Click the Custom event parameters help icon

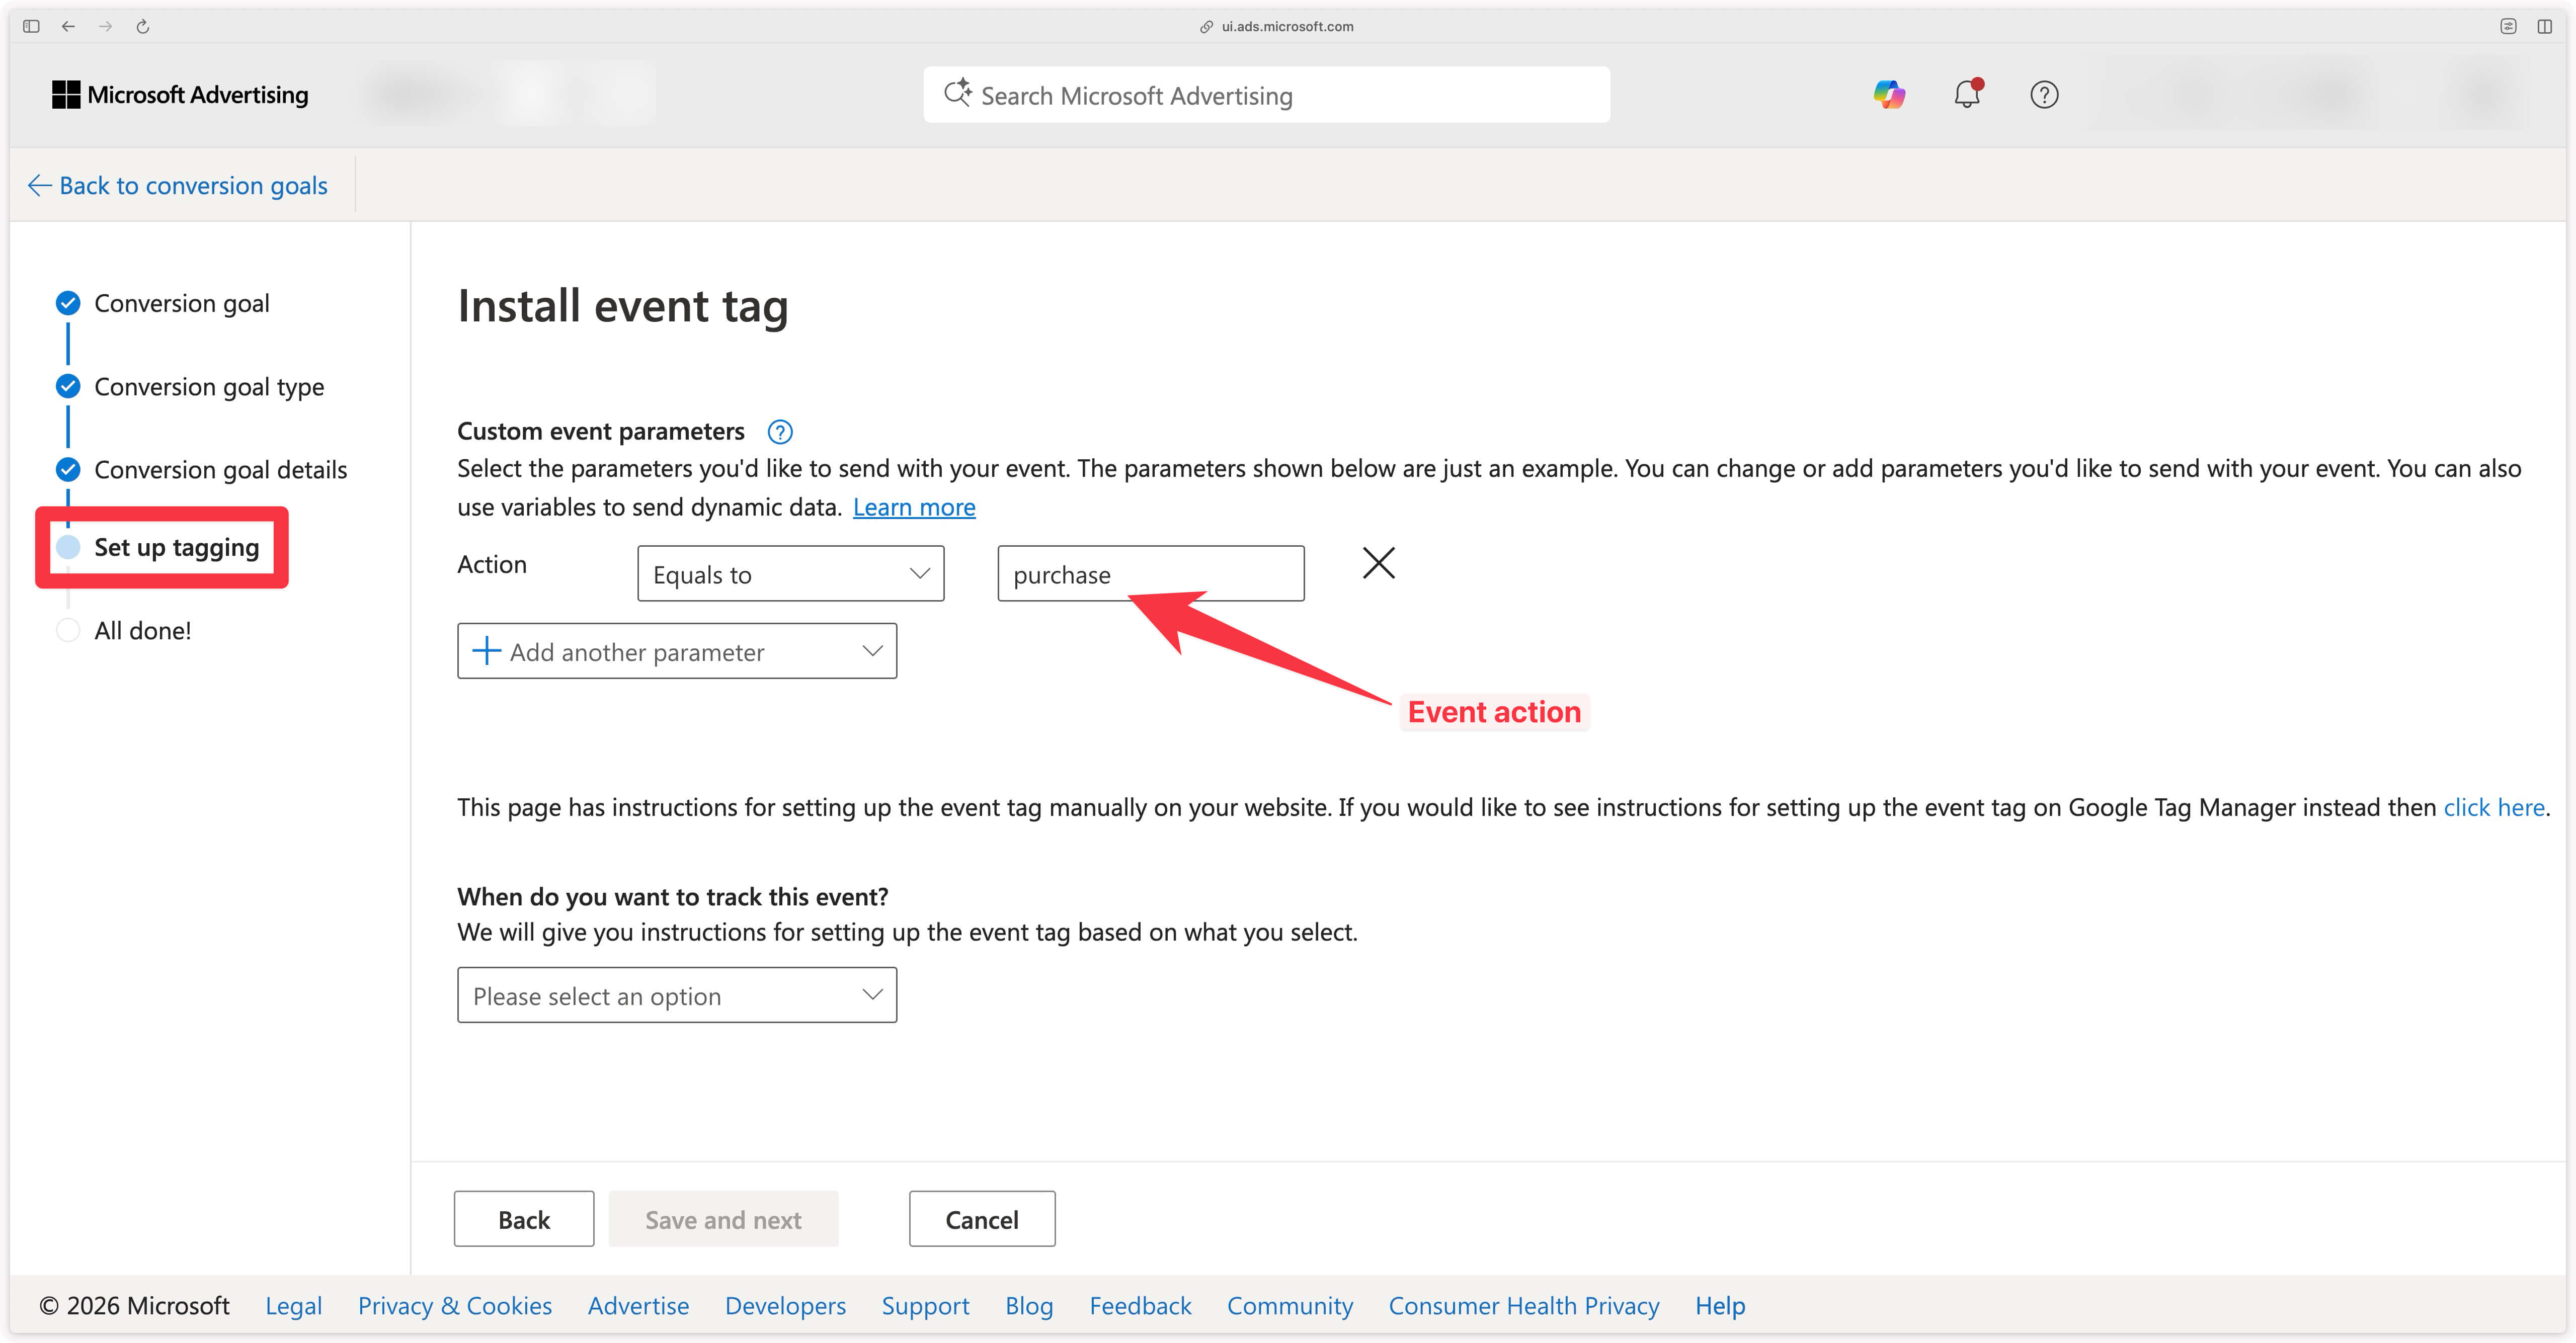point(779,432)
